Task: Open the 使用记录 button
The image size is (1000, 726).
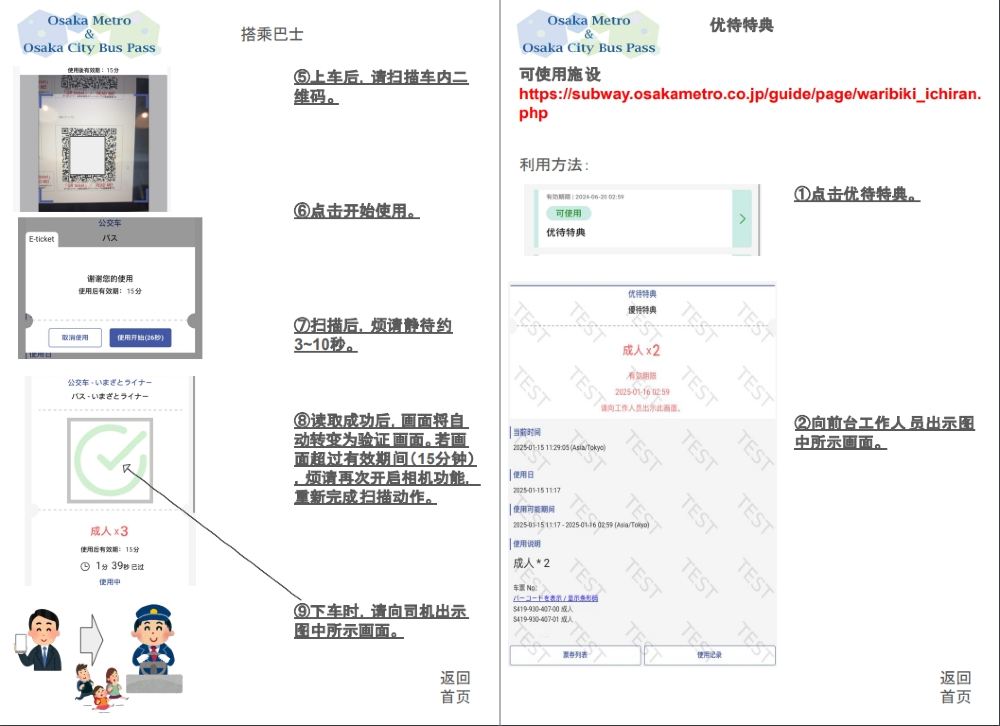Action: pos(709,655)
